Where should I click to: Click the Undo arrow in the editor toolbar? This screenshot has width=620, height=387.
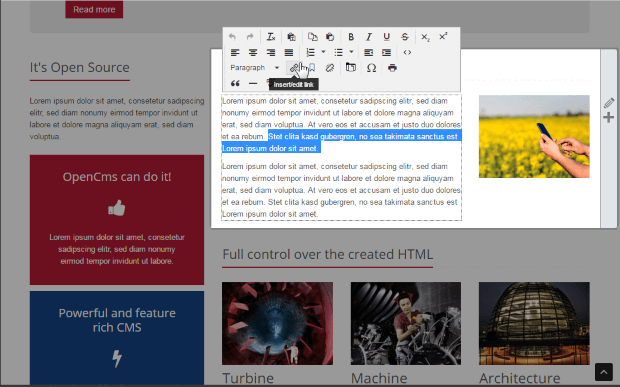click(x=232, y=37)
